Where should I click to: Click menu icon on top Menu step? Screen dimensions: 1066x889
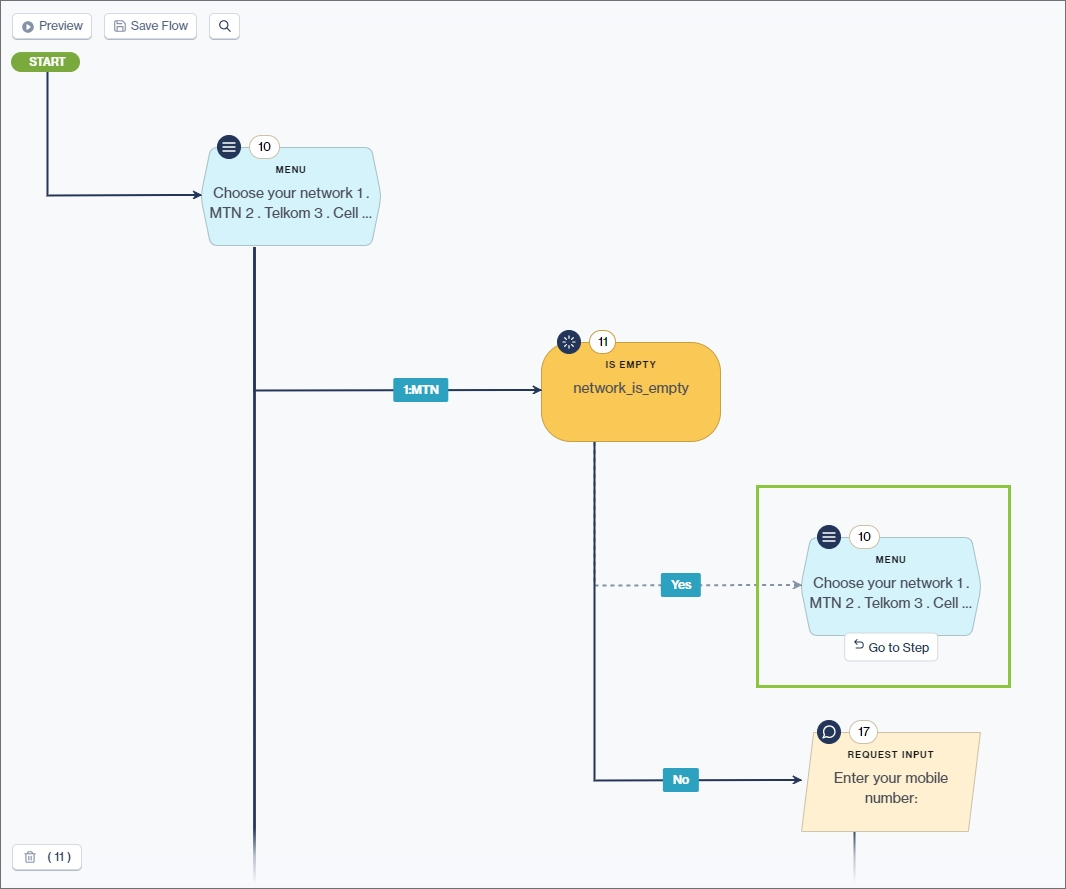pyautogui.click(x=229, y=147)
